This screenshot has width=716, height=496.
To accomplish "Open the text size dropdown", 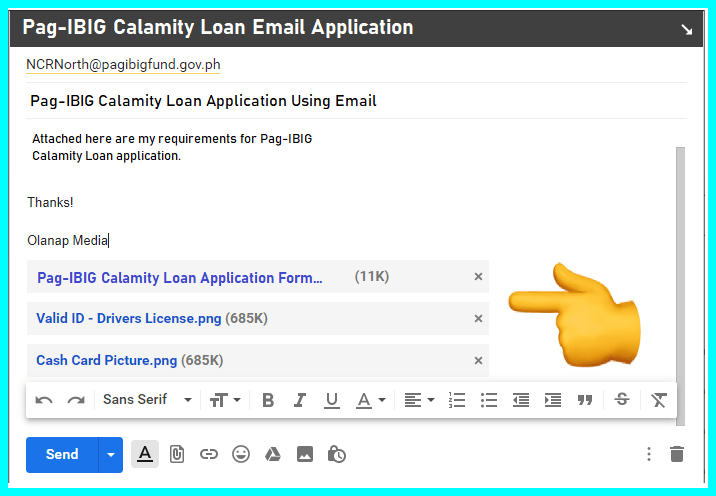I will point(225,401).
